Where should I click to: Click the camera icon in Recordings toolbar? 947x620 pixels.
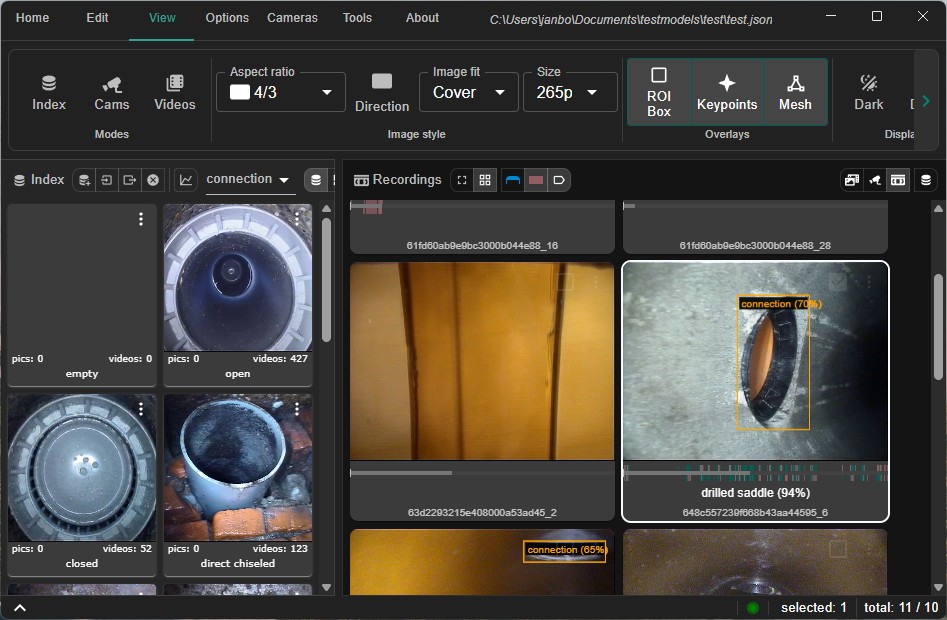tap(875, 180)
